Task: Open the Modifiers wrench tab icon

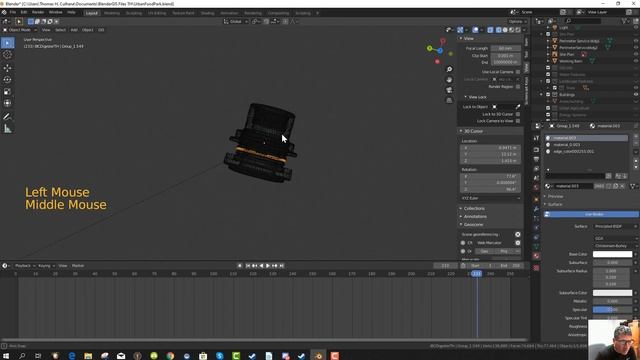Action: coord(536,209)
